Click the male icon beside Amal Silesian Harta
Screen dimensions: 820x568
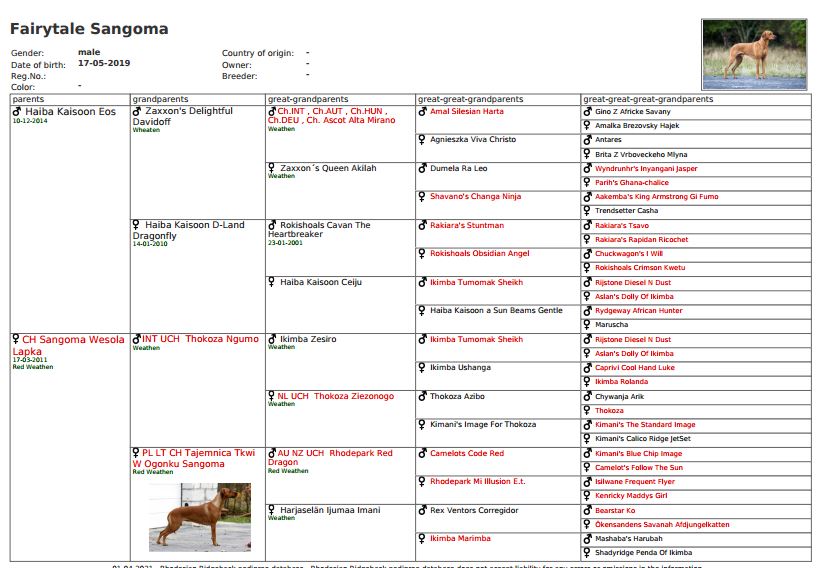click(423, 111)
